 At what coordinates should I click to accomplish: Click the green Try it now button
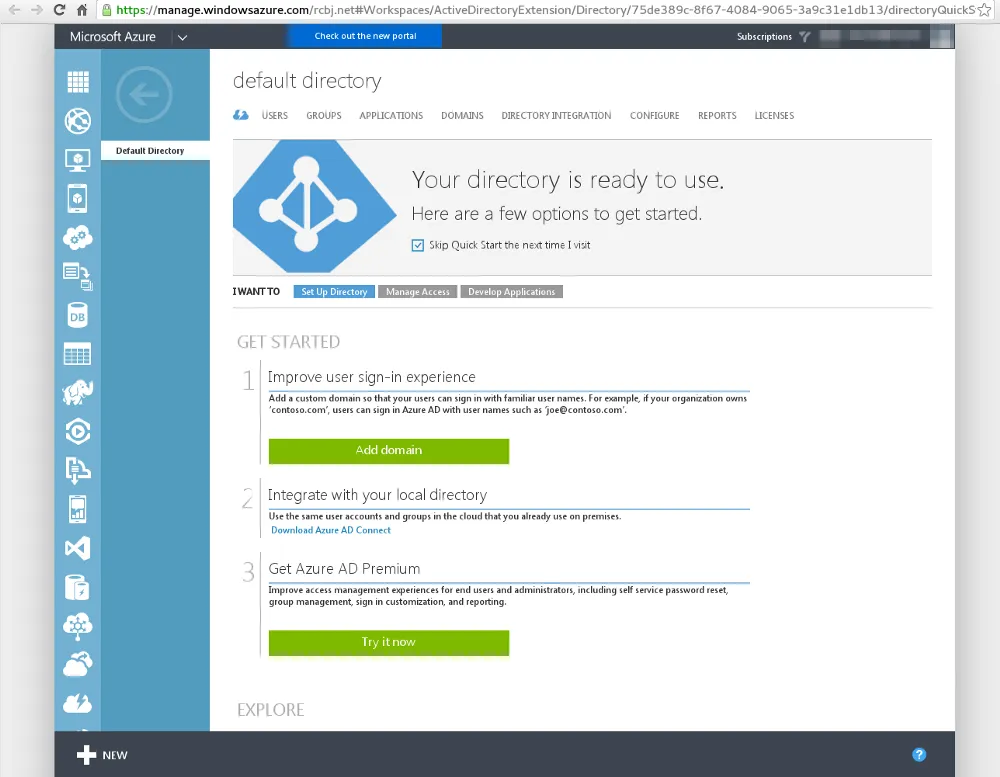389,642
